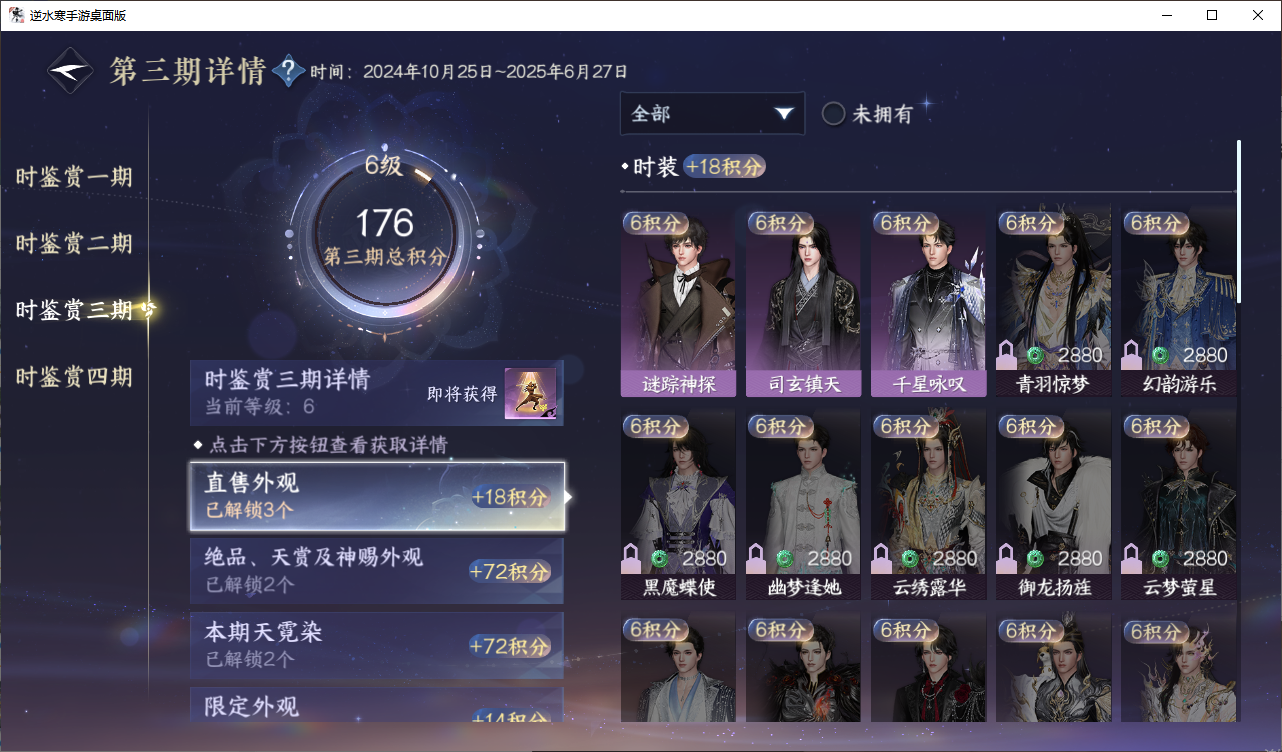Screen dimensions: 1282x752
Task: Select the 谜踪神探 outfit thumbnail
Action: [x=678, y=302]
